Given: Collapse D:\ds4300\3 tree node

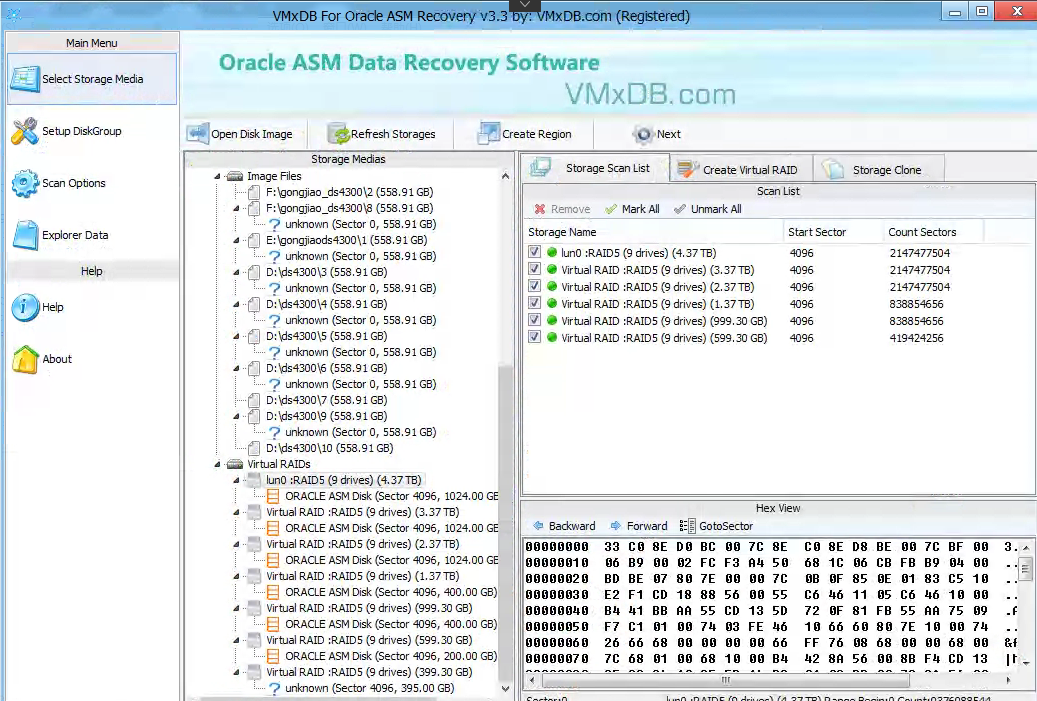Looking at the screenshot, I should pos(236,272).
